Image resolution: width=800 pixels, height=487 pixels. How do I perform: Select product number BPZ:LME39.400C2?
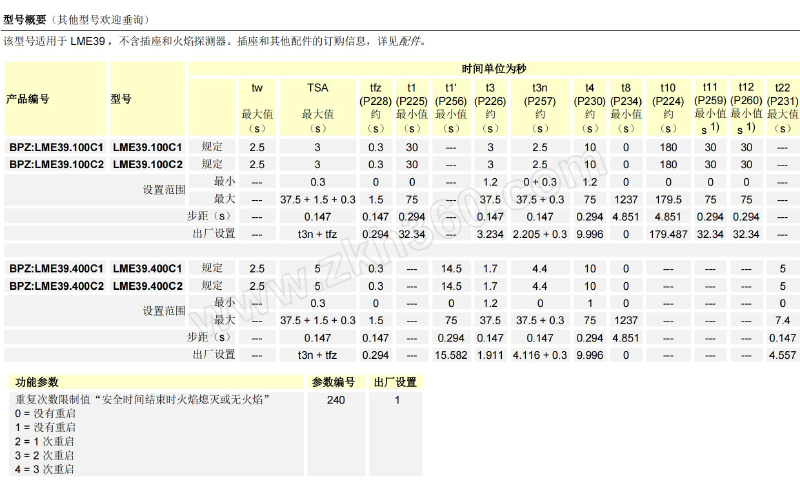(56, 286)
